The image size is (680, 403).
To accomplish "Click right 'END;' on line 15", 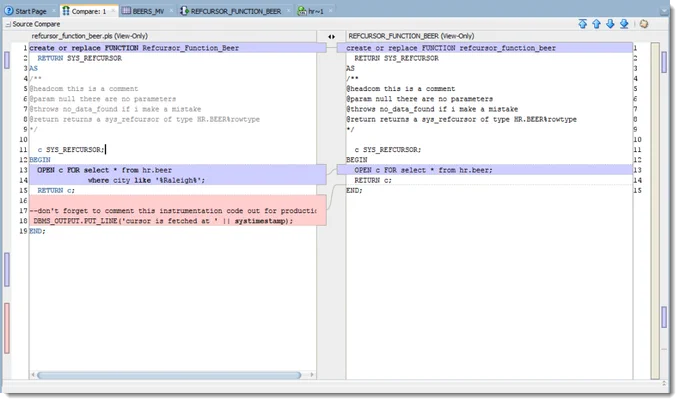I will click(x=354, y=190).
